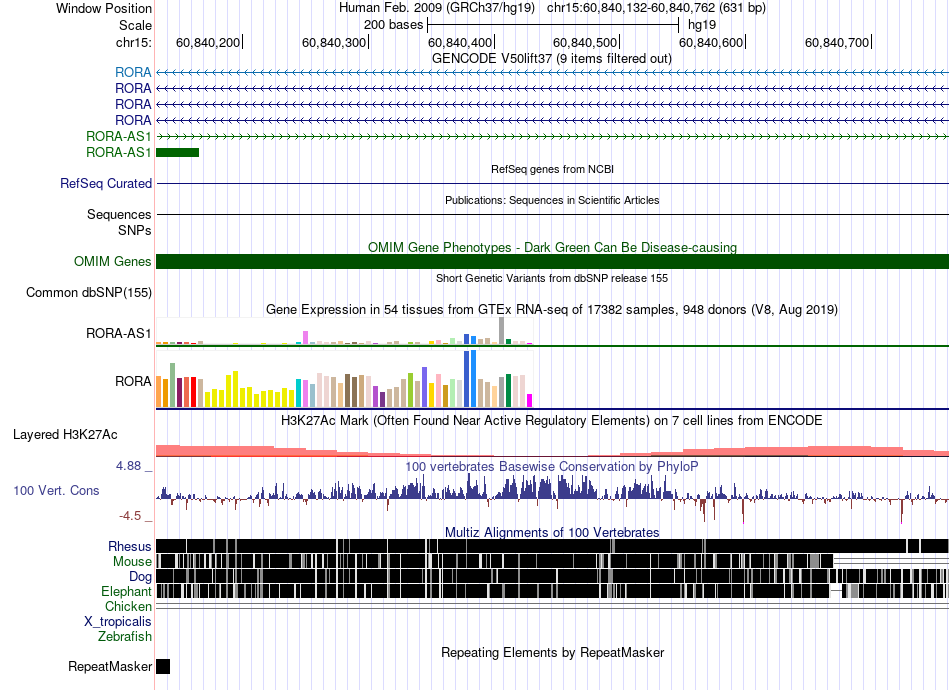
Task: Open the H3K27Ac Mark ENCODE track title
Action: [x=552, y=420]
